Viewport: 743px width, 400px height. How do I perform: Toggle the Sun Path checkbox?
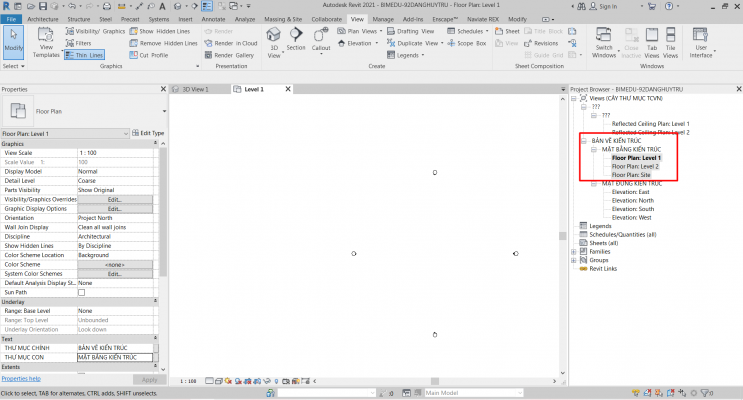(82, 292)
